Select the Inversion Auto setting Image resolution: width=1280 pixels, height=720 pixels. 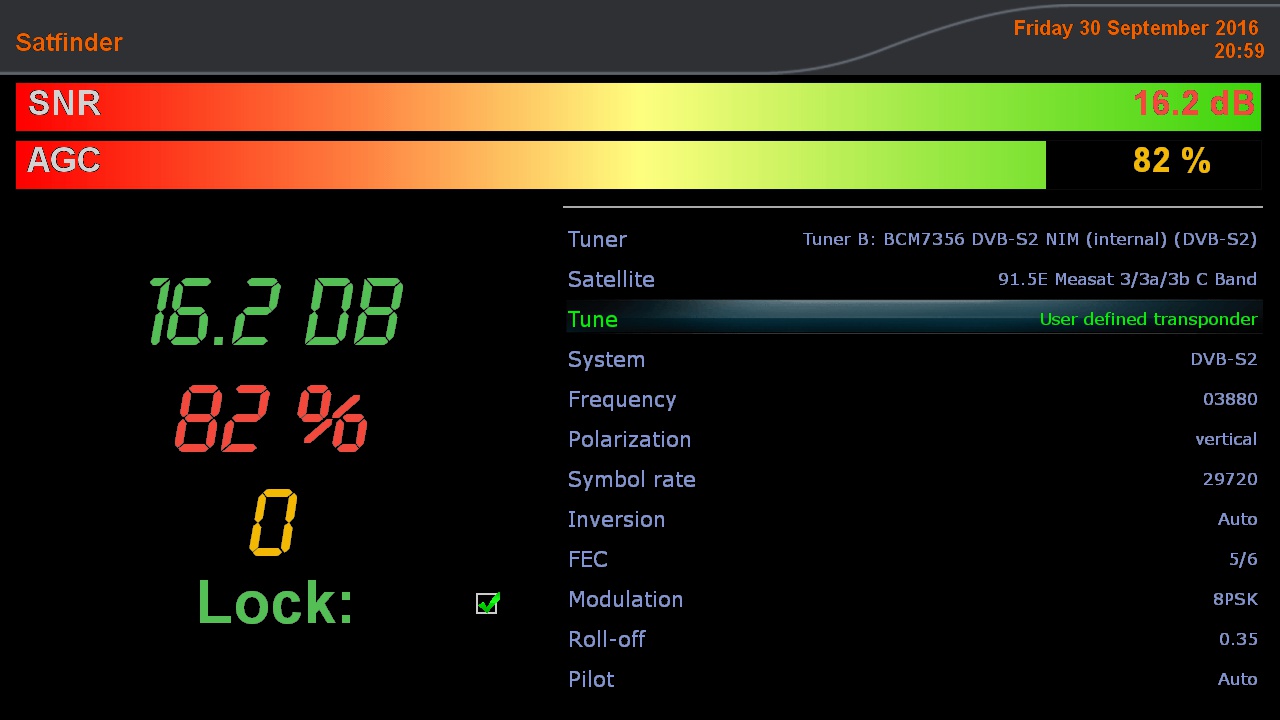(x=1236, y=519)
